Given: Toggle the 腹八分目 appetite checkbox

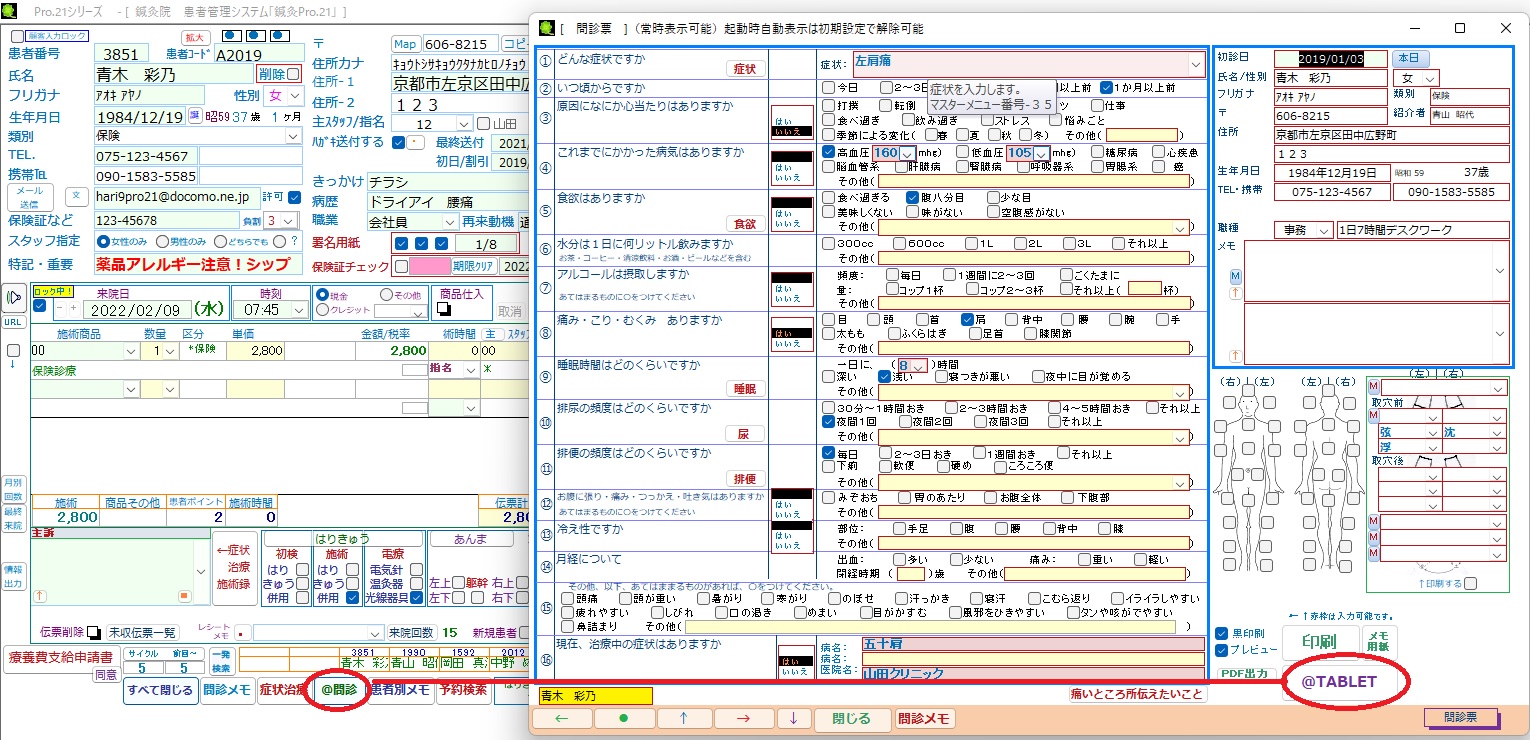Looking at the screenshot, I should [x=913, y=198].
